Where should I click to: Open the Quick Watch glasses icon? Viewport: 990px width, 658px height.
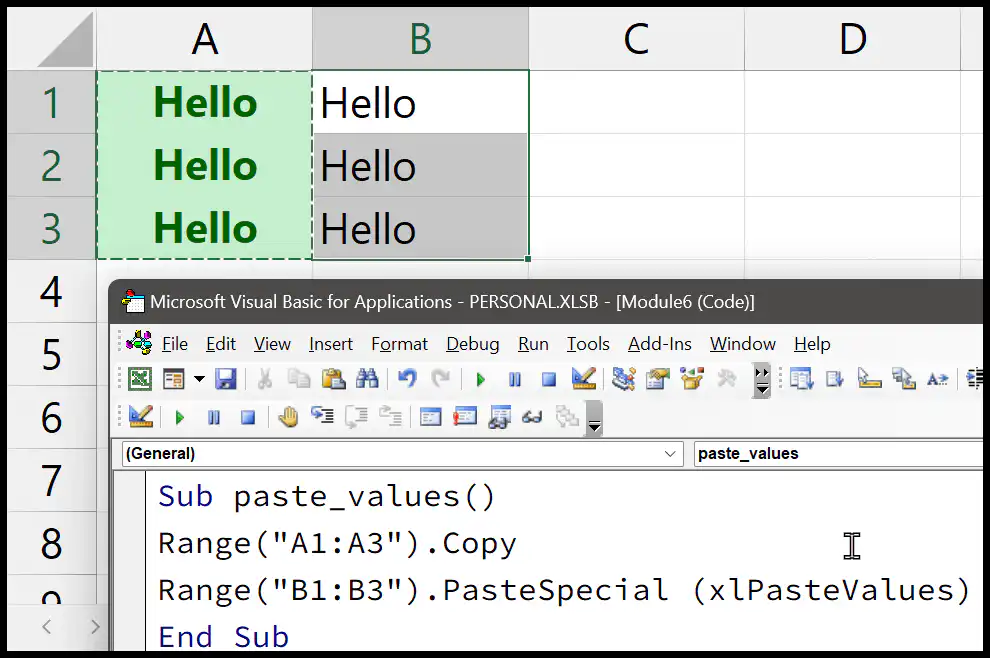click(x=532, y=417)
